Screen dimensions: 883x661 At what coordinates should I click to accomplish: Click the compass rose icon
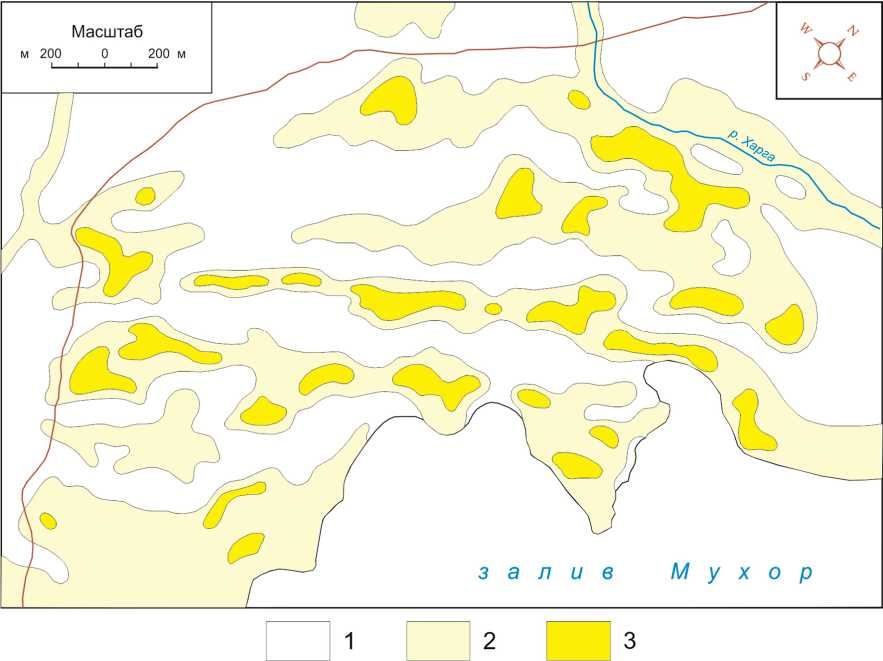click(829, 54)
